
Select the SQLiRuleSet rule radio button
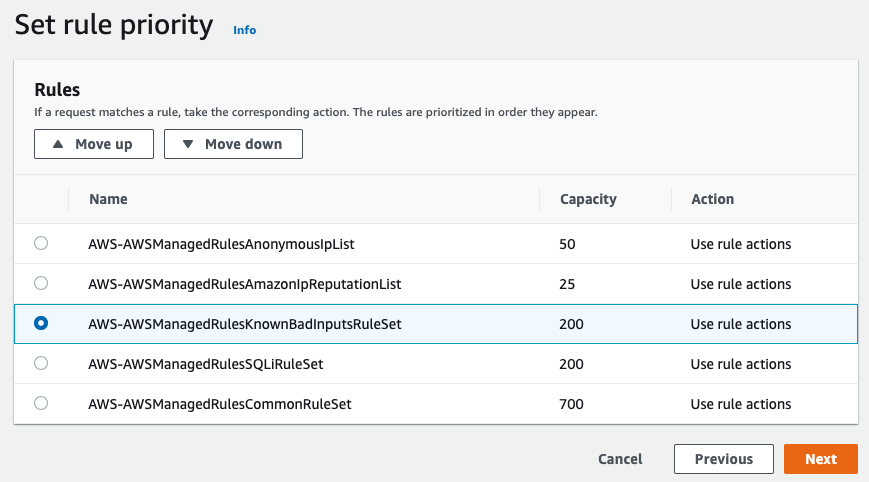coord(41,363)
